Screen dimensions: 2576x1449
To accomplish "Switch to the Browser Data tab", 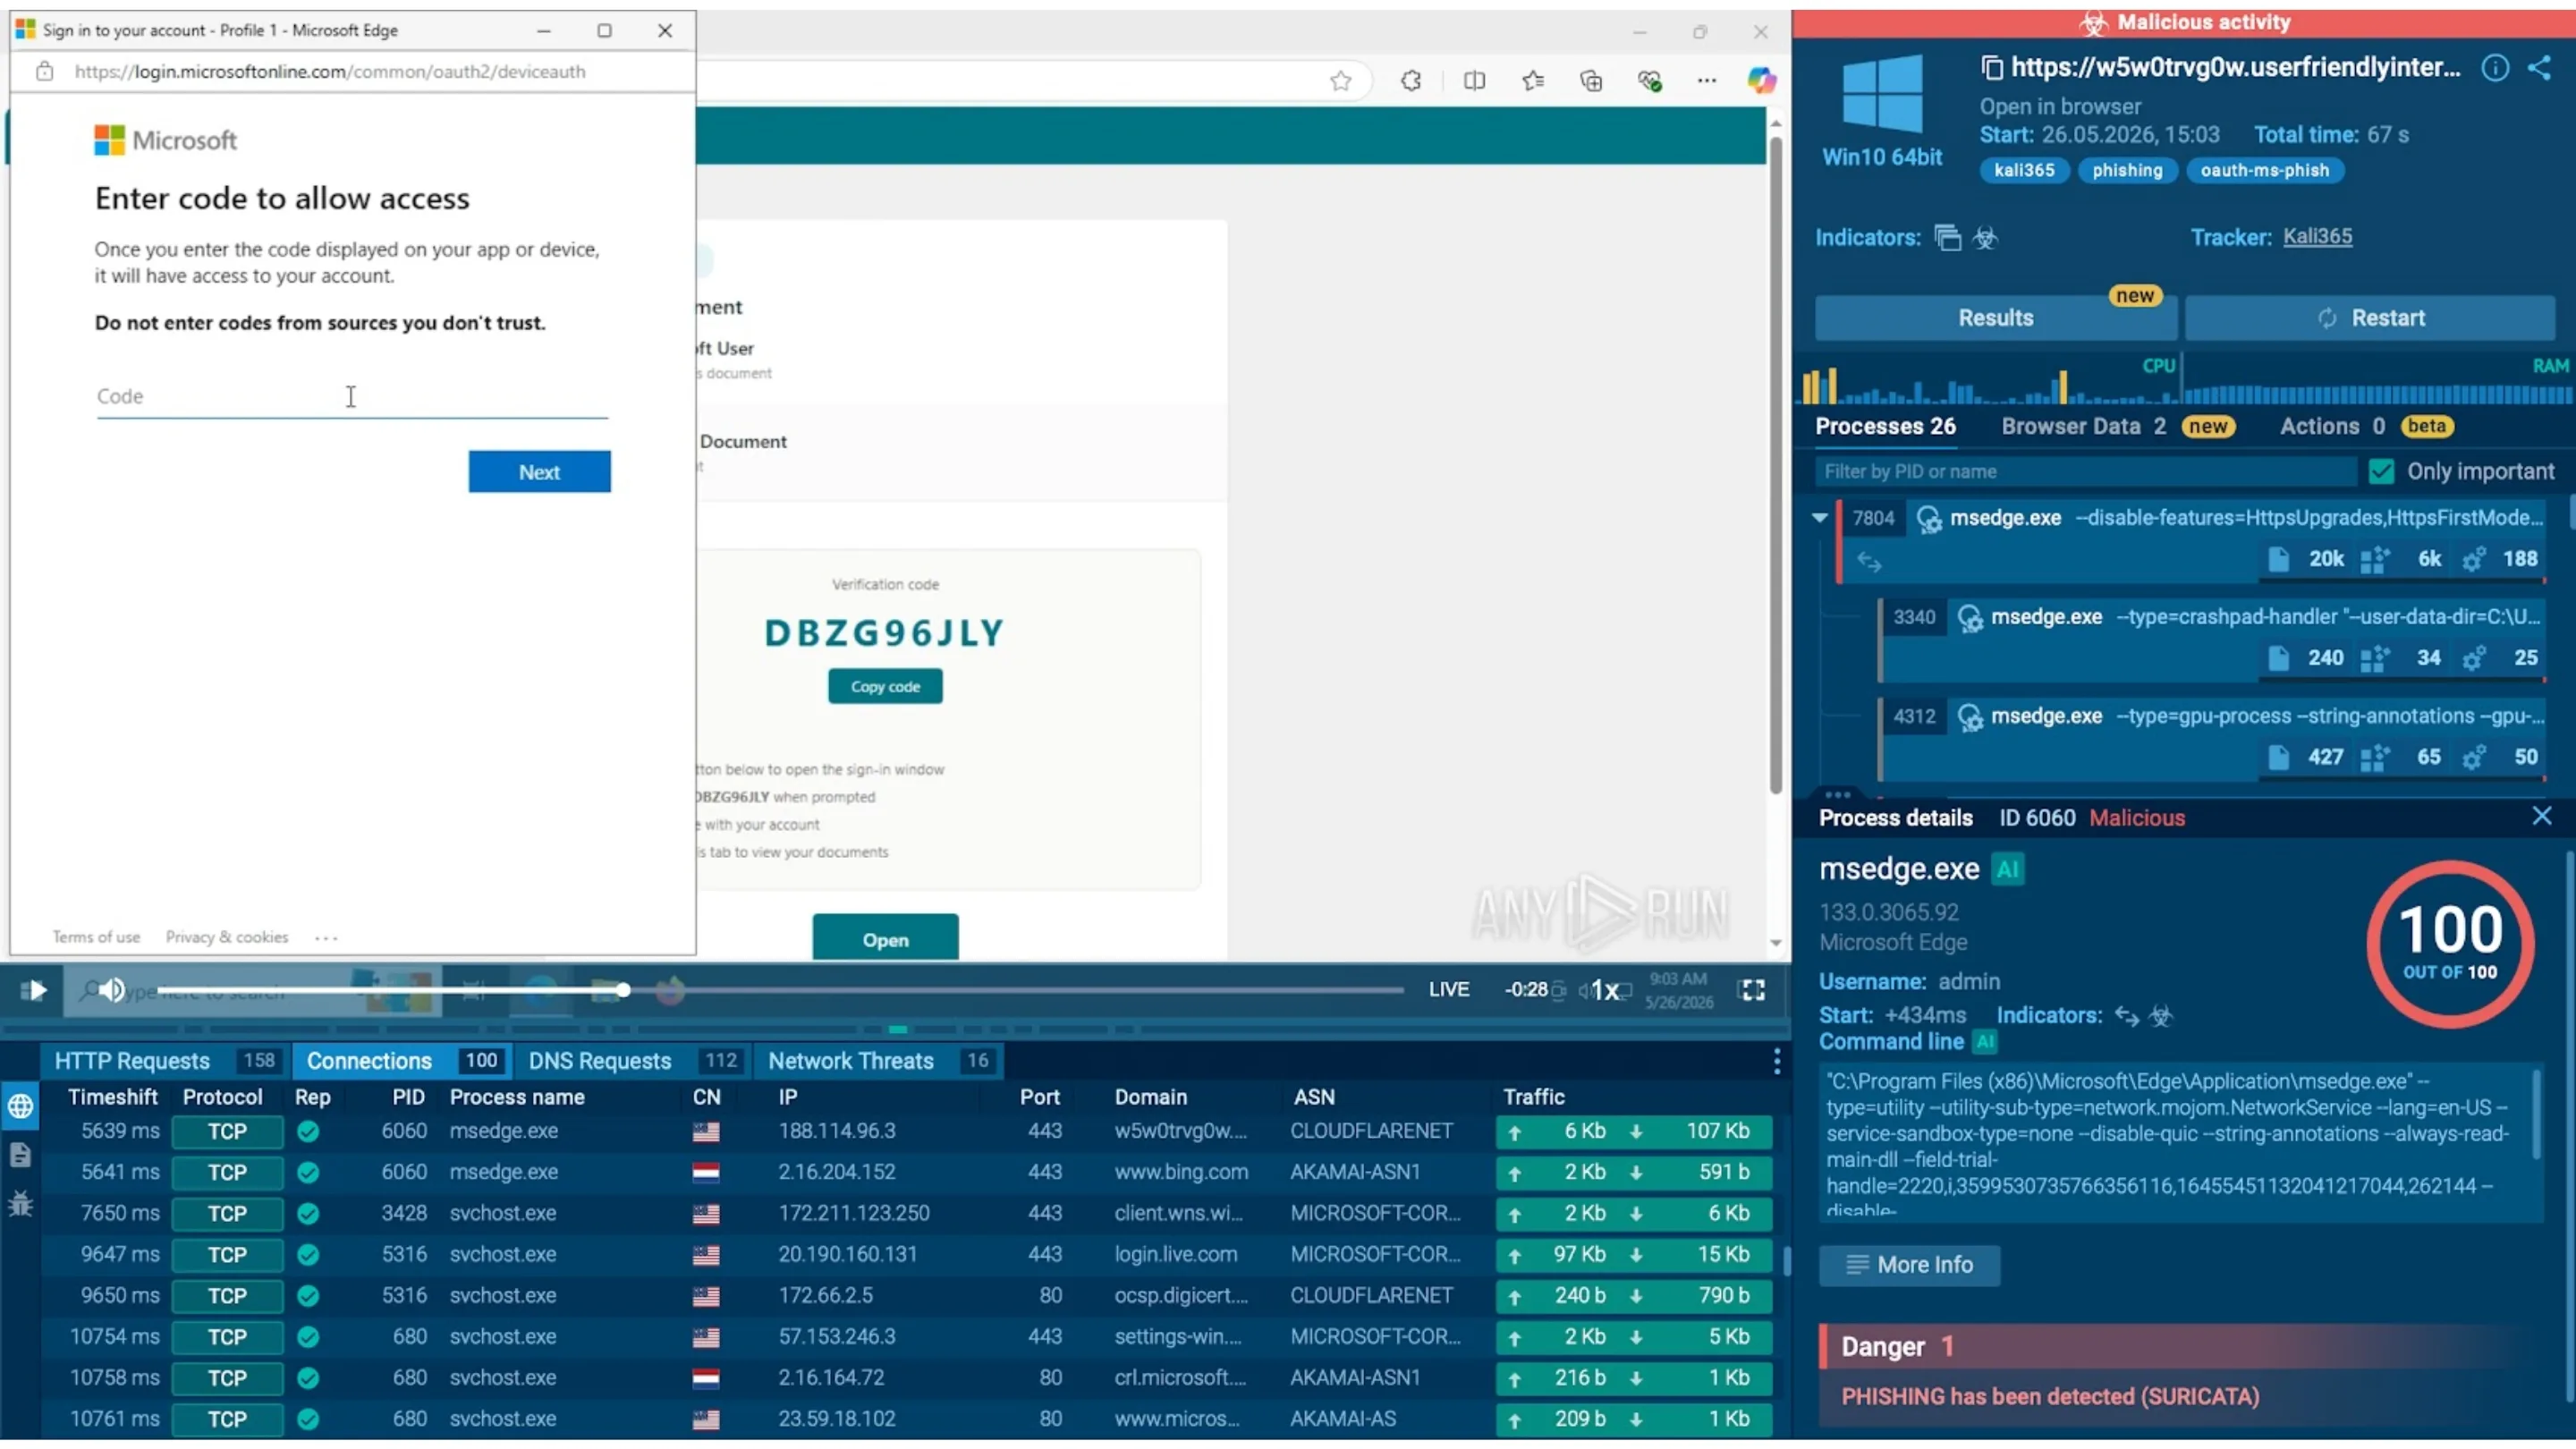I will click(2071, 426).
